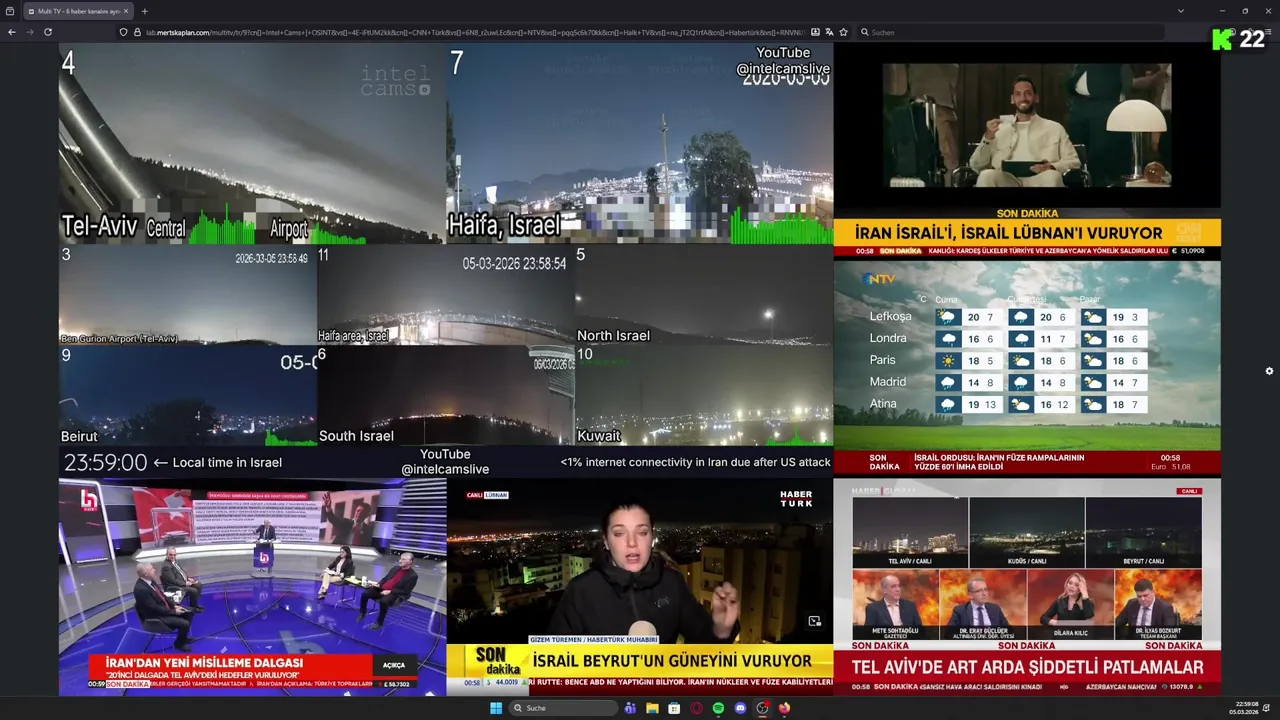Select the Haber Global Tel Aviv explosions video
The image size is (1280, 720).
tap(1027, 587)
